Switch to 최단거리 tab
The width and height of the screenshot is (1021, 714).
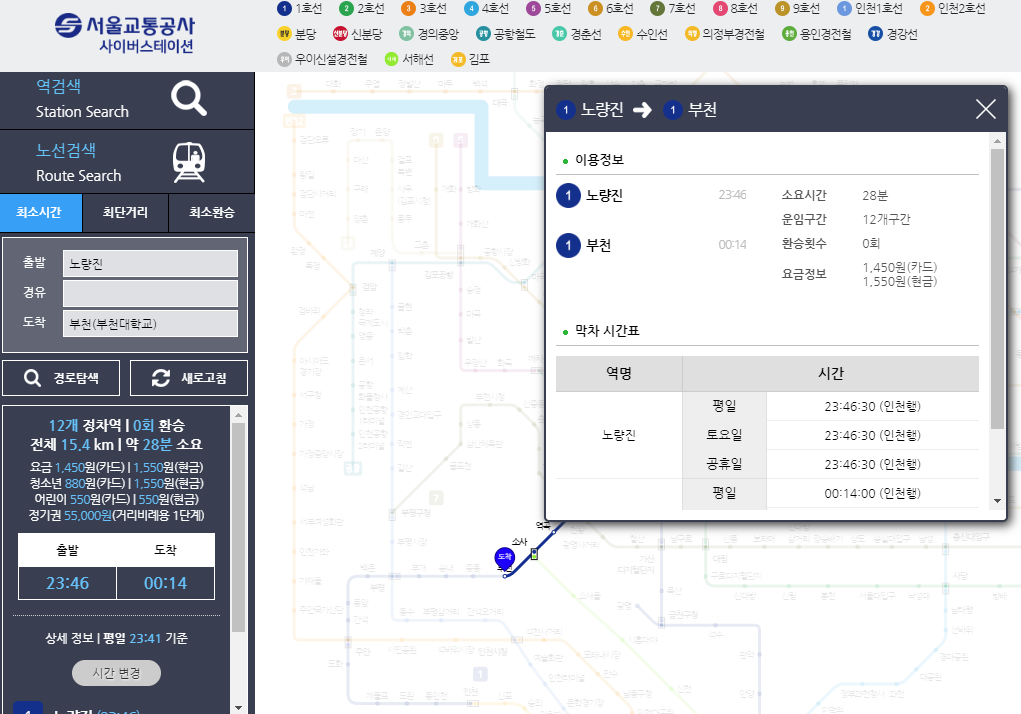[125, 212]
